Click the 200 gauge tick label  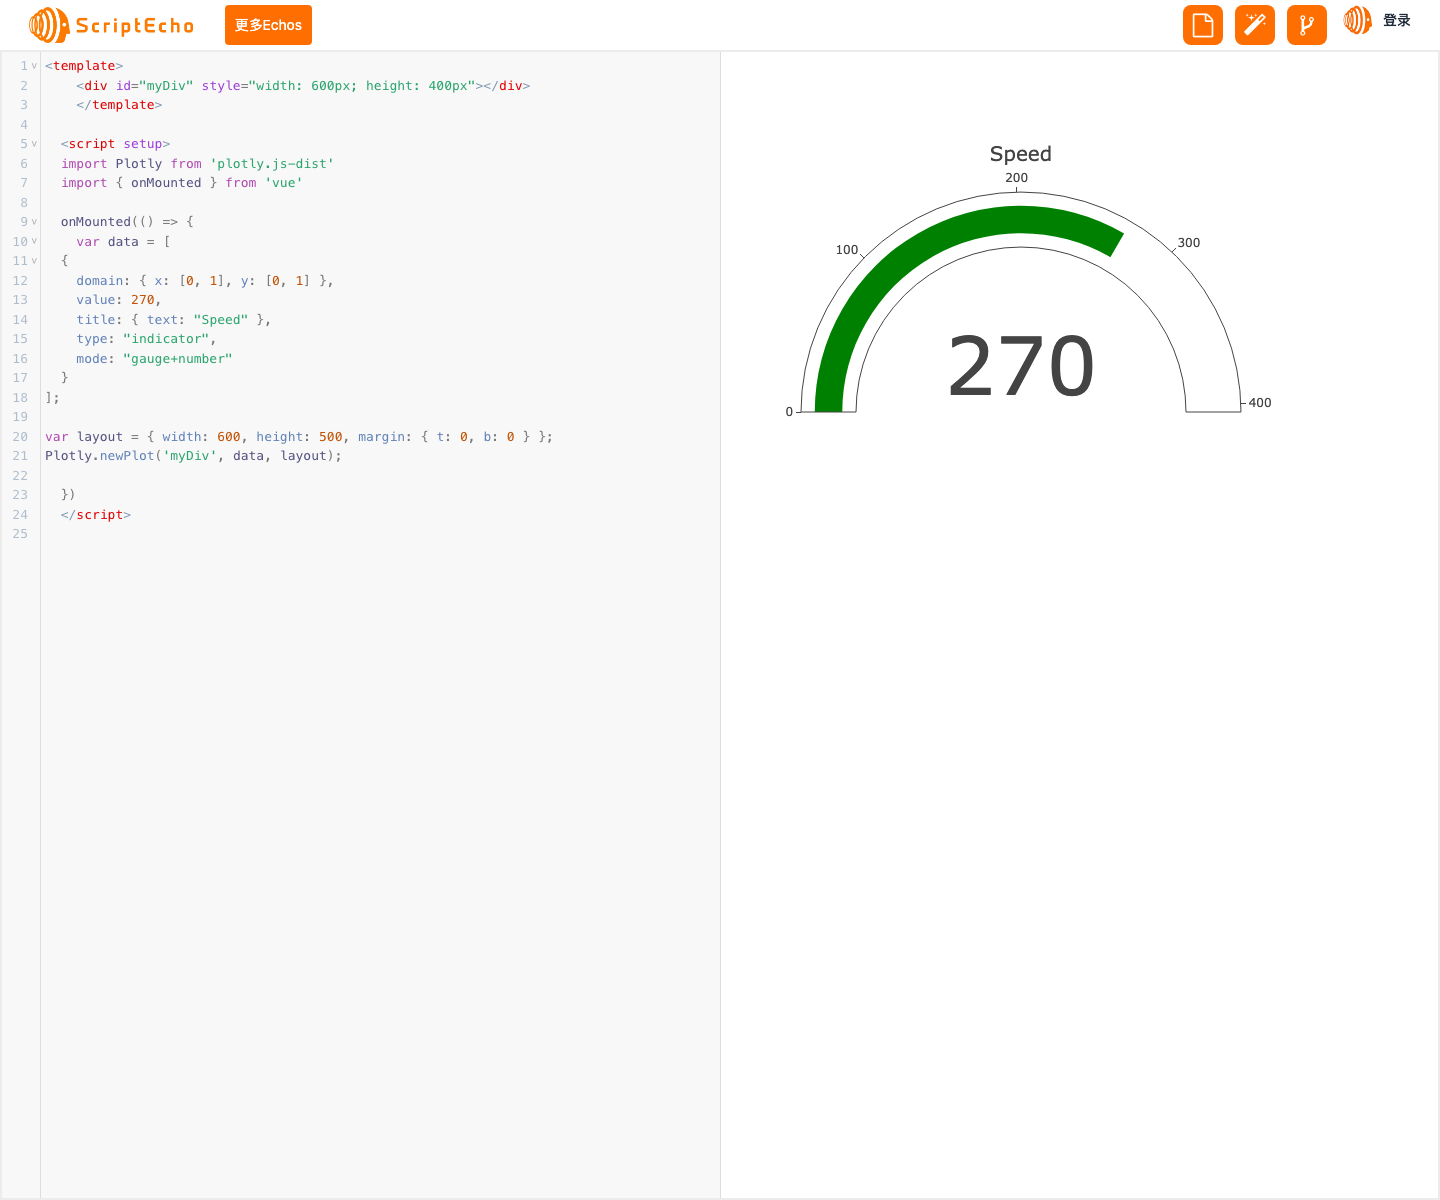(x=1017, y=178)
